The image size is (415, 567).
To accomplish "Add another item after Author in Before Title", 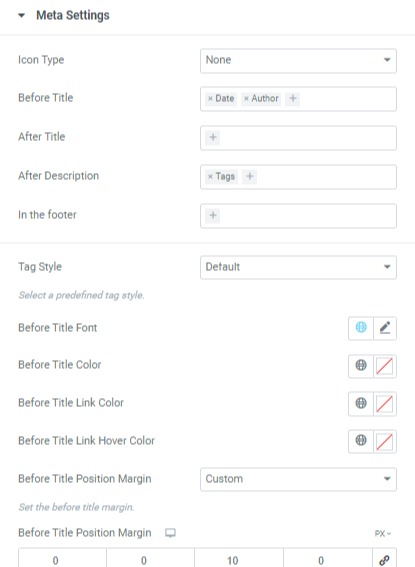I will [293, 98].
